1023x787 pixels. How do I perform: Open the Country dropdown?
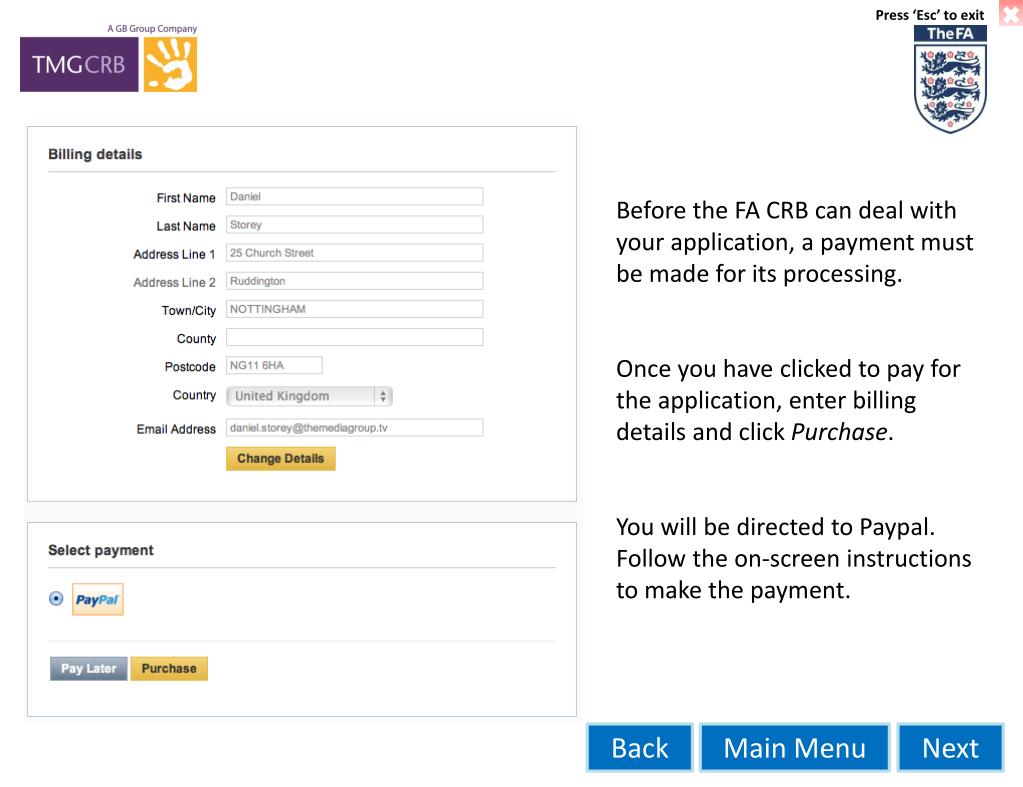[x=309, y=396]
